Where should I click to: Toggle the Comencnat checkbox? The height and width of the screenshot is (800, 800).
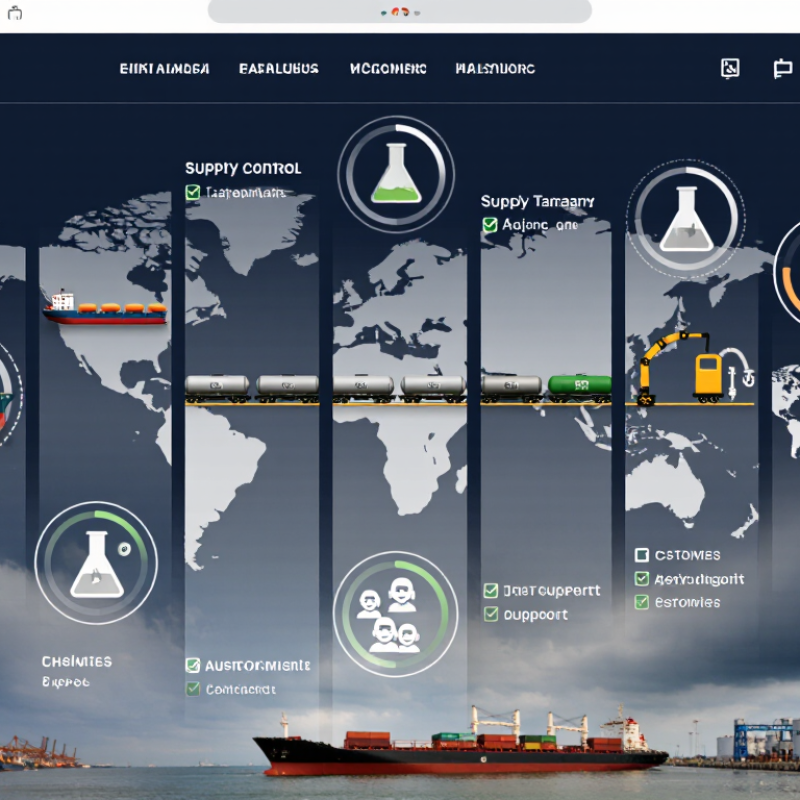pyautogui.click(x=193, y=689)
